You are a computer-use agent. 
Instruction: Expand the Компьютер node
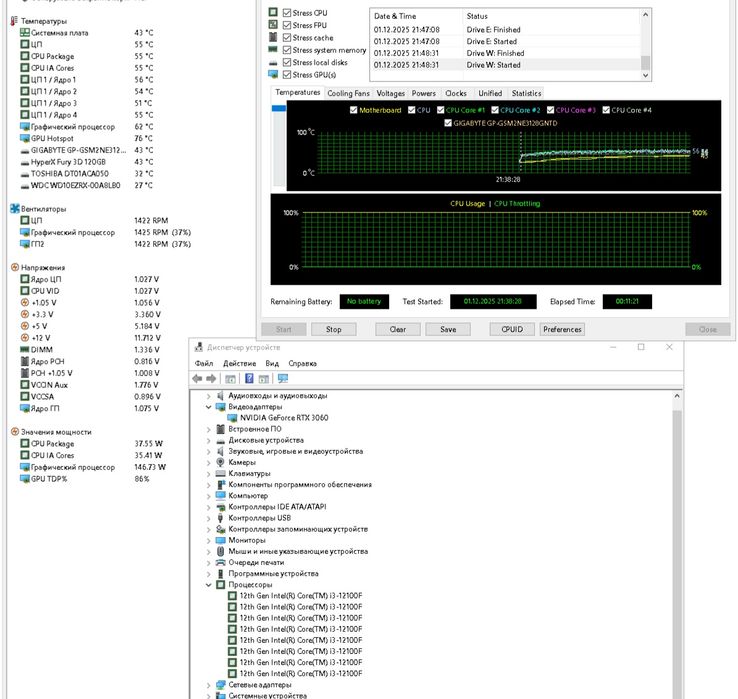point(209,496)
